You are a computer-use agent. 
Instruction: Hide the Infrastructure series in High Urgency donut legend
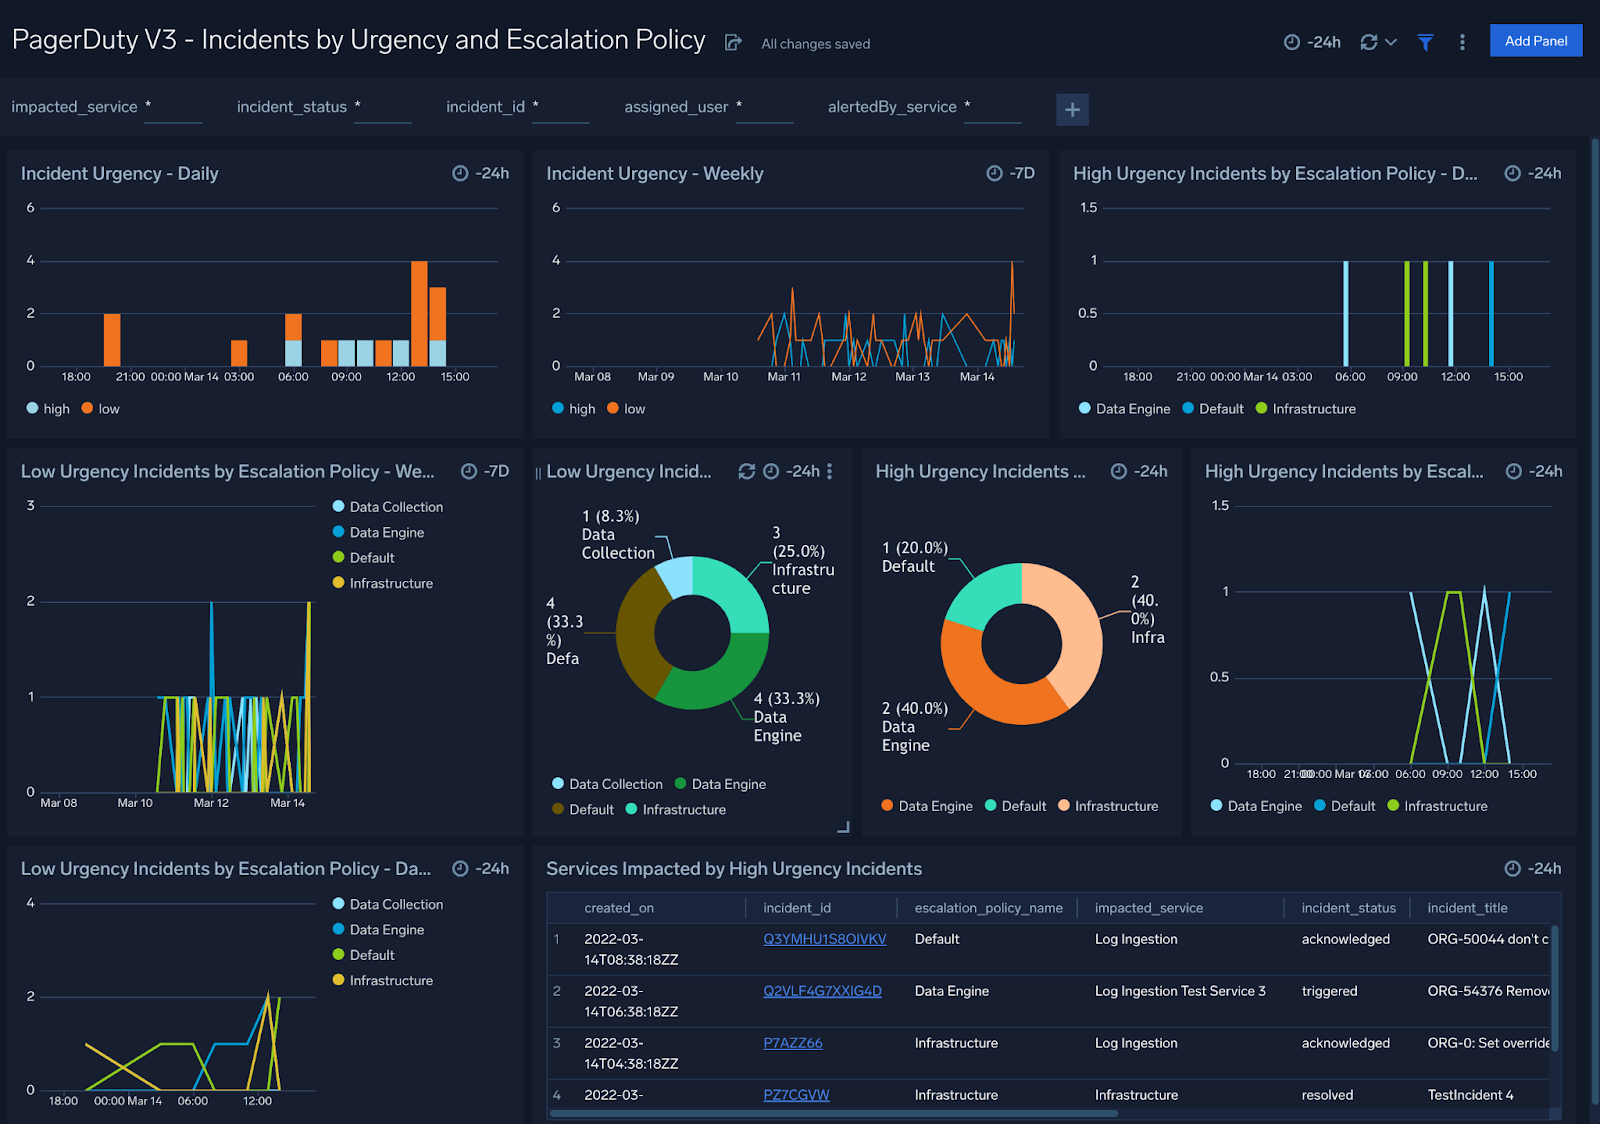click(1108, 805)
